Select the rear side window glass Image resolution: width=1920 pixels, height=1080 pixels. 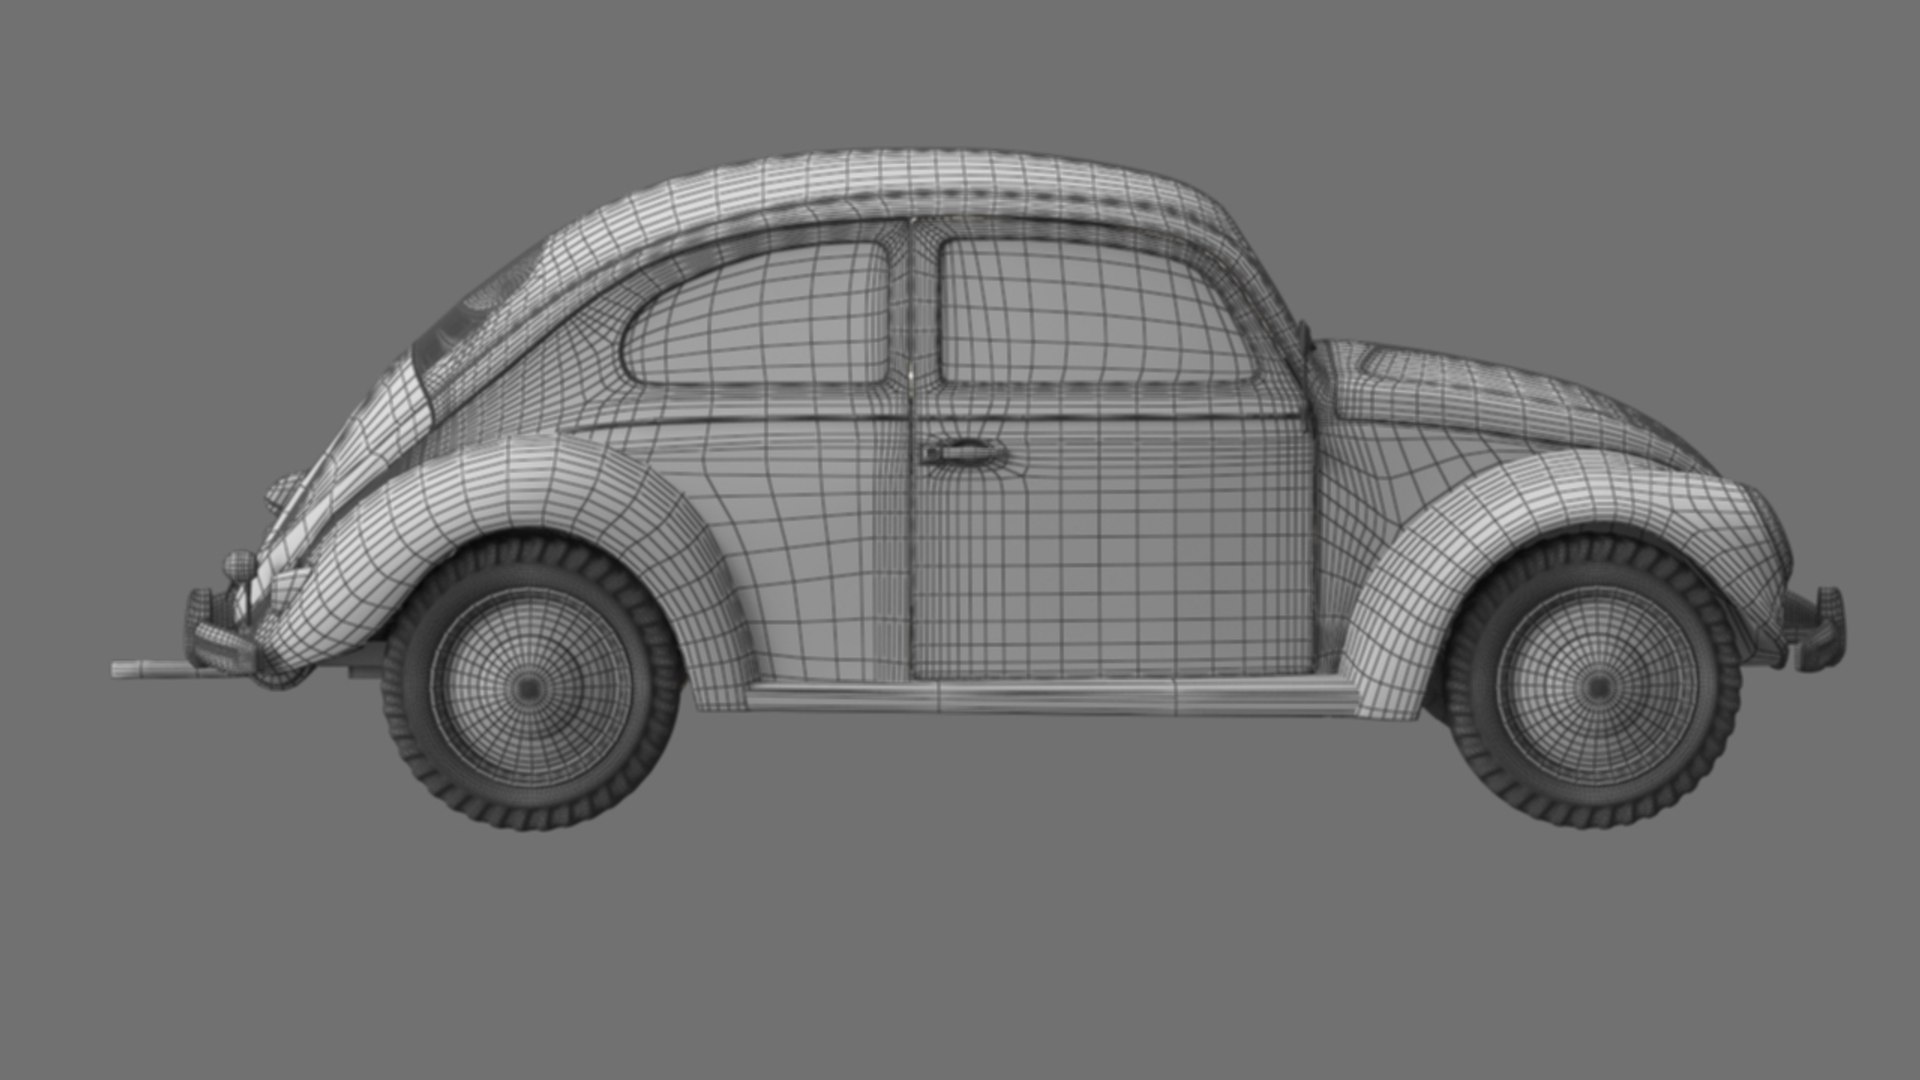coord(758,315)
